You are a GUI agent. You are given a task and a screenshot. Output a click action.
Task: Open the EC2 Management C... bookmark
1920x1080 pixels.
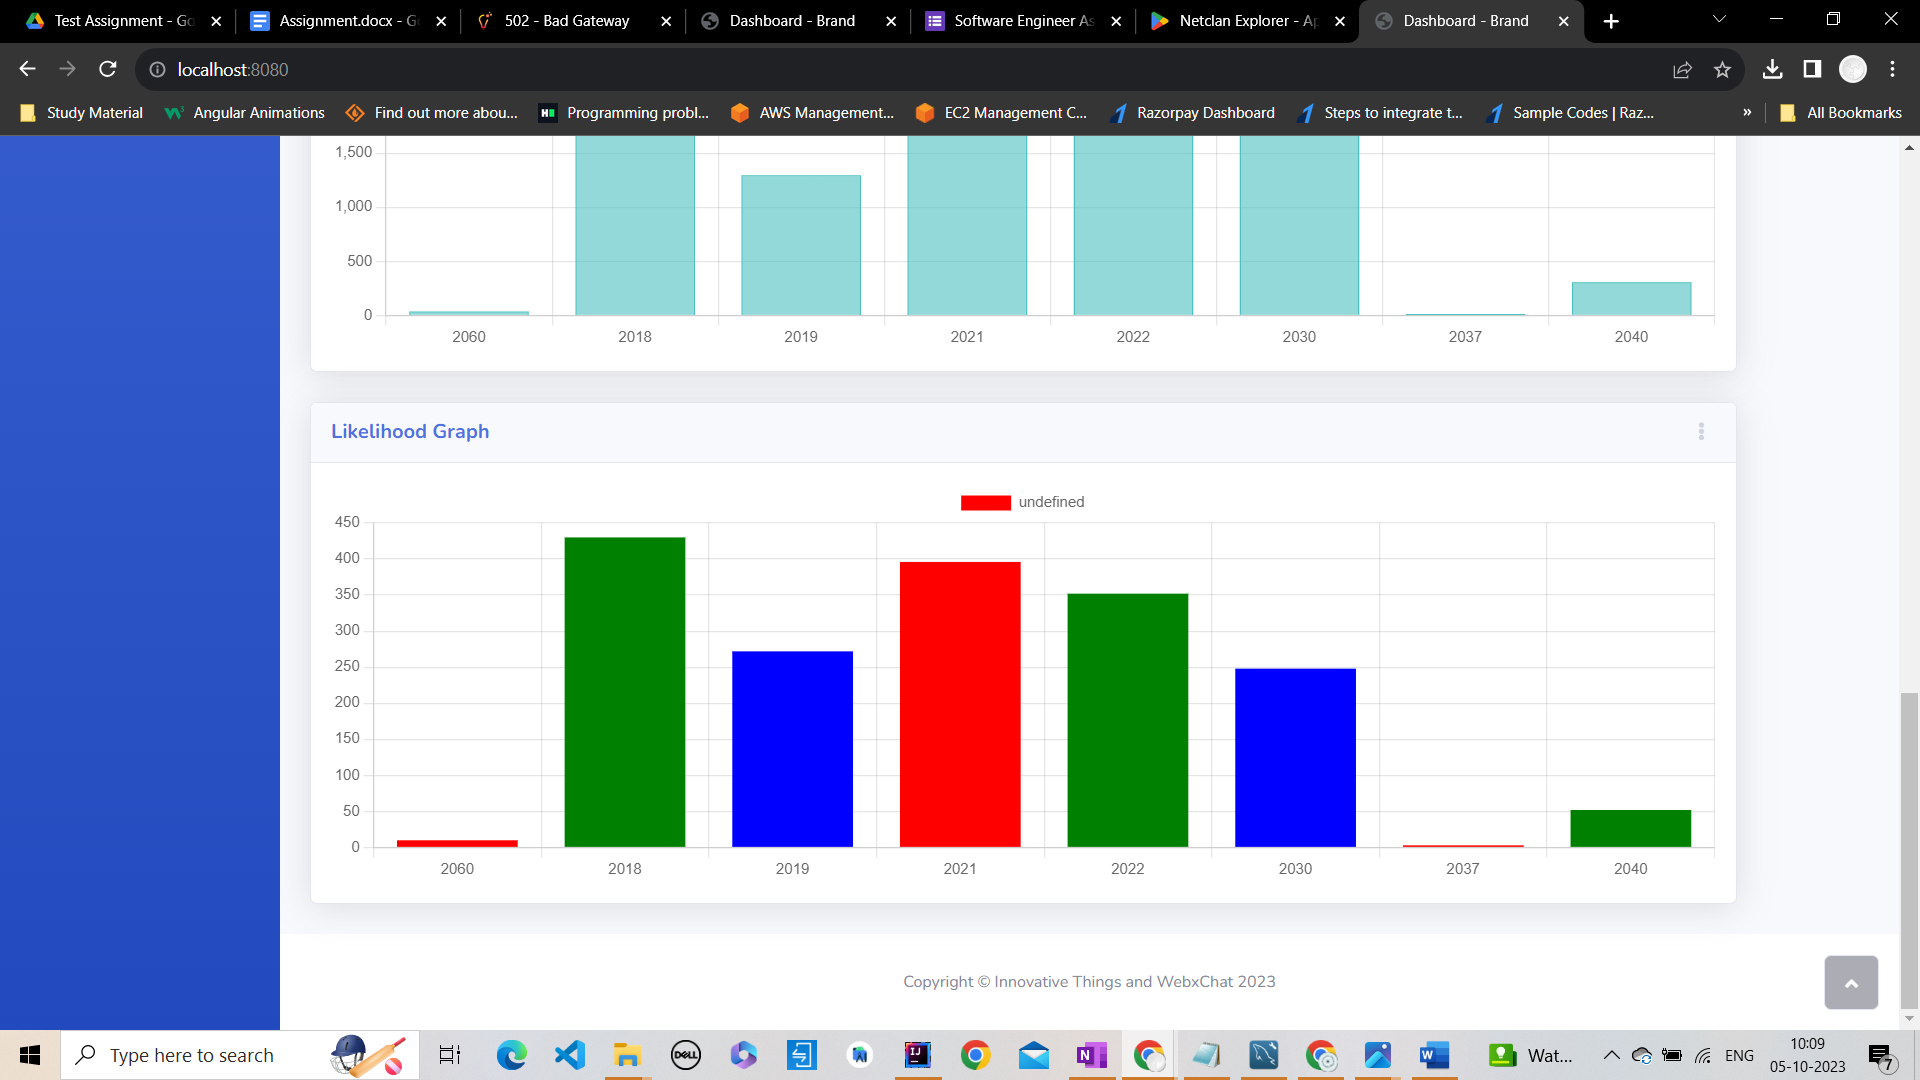(x=1001, y=113)
